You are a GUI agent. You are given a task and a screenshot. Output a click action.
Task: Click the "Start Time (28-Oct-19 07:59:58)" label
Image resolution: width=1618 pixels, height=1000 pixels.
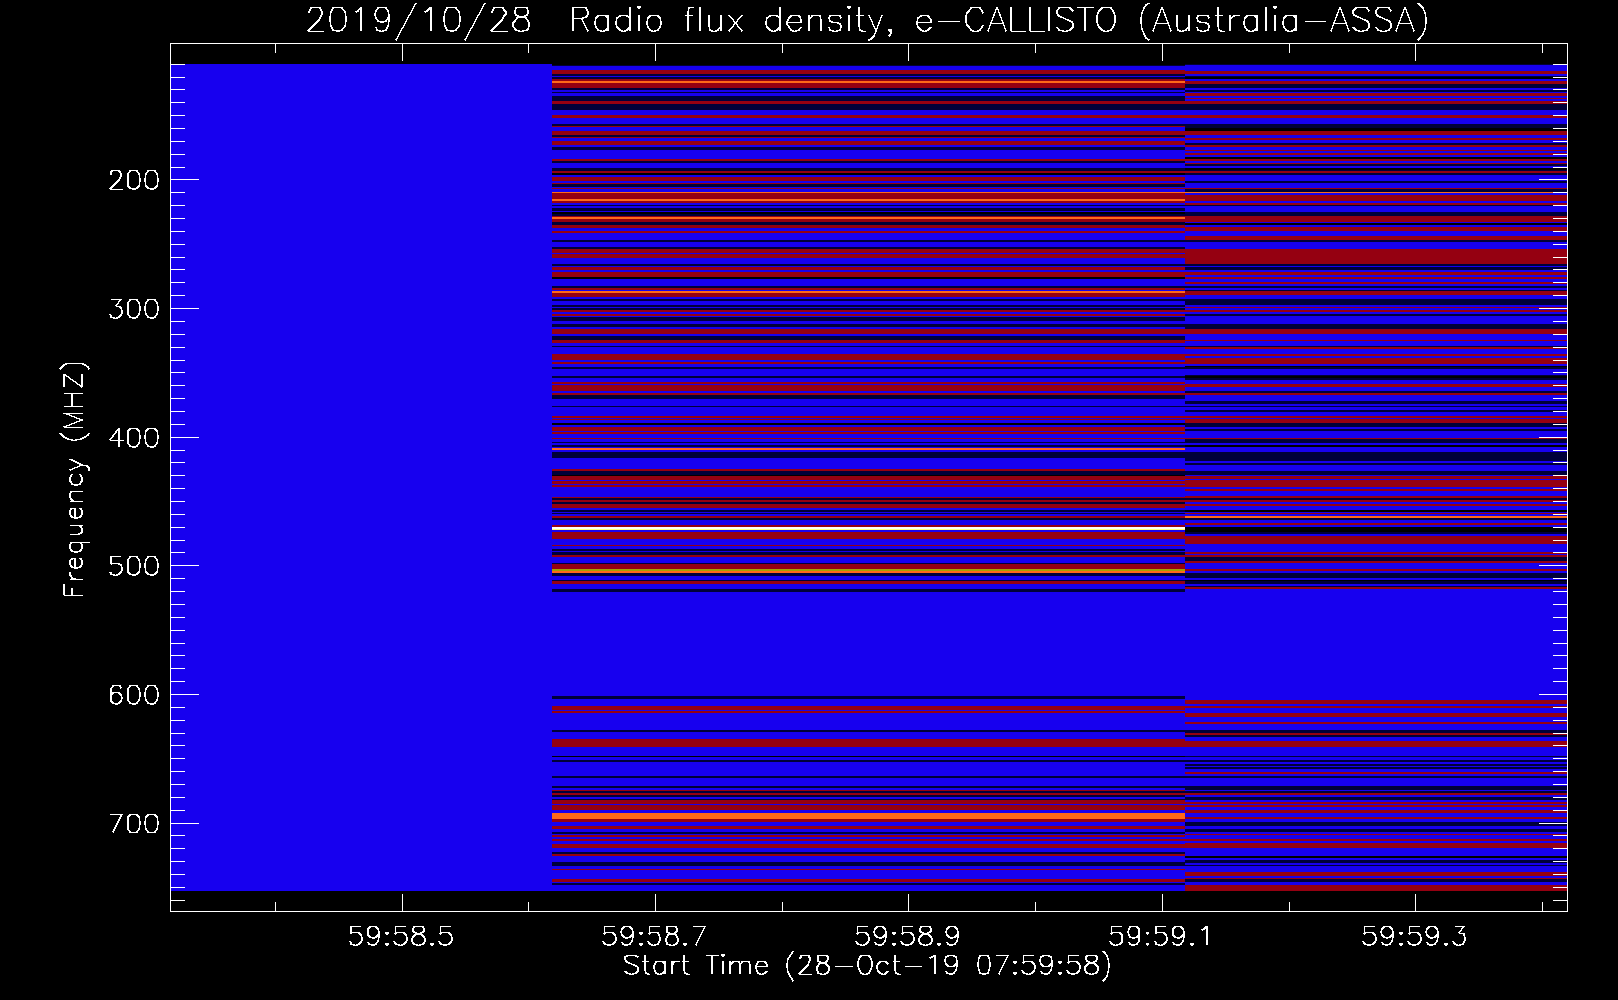(x=867, y=966)
